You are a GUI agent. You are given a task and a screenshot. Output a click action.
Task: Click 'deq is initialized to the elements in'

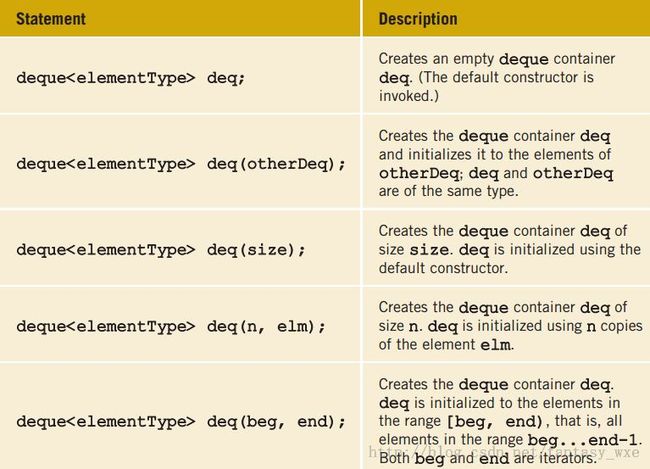click(x=499, y=403)
